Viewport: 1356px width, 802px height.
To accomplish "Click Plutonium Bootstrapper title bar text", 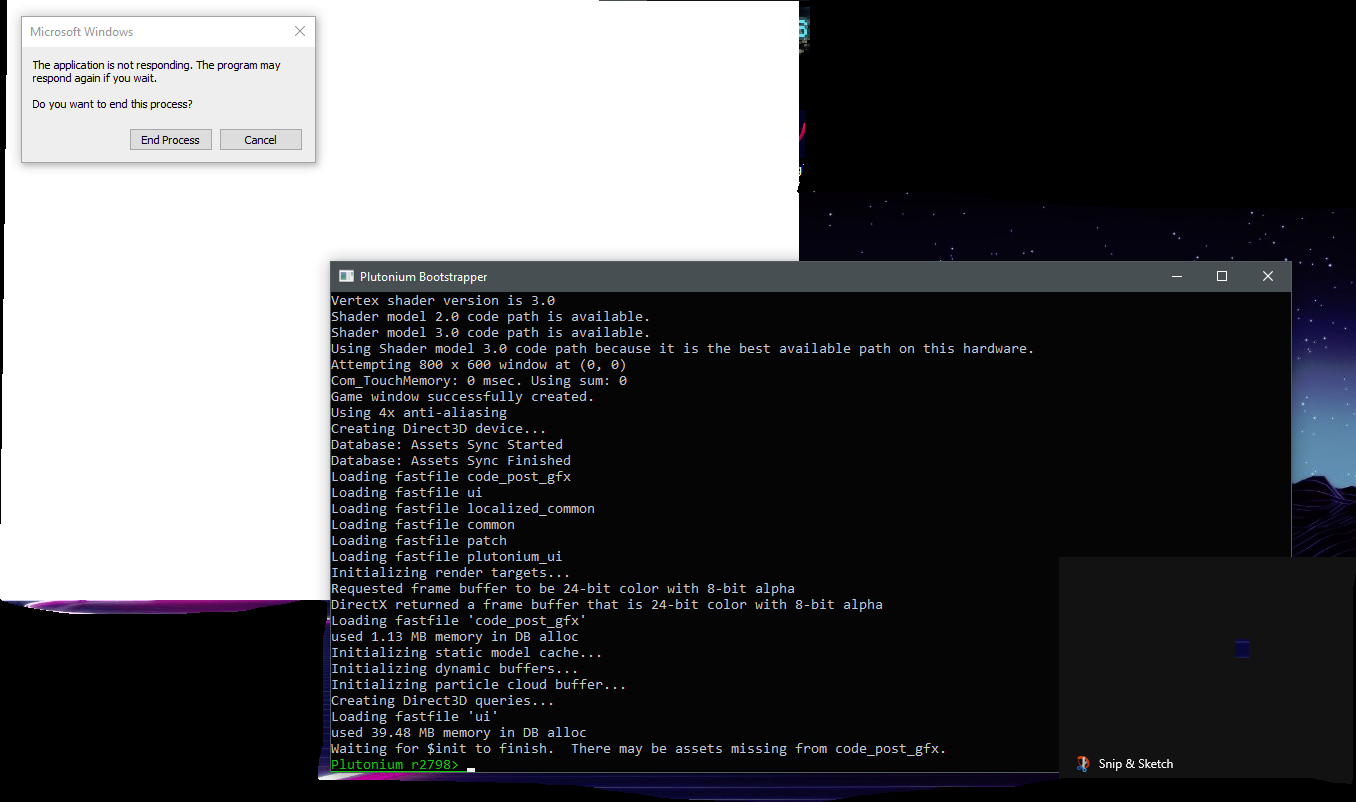I will [424, 276].
